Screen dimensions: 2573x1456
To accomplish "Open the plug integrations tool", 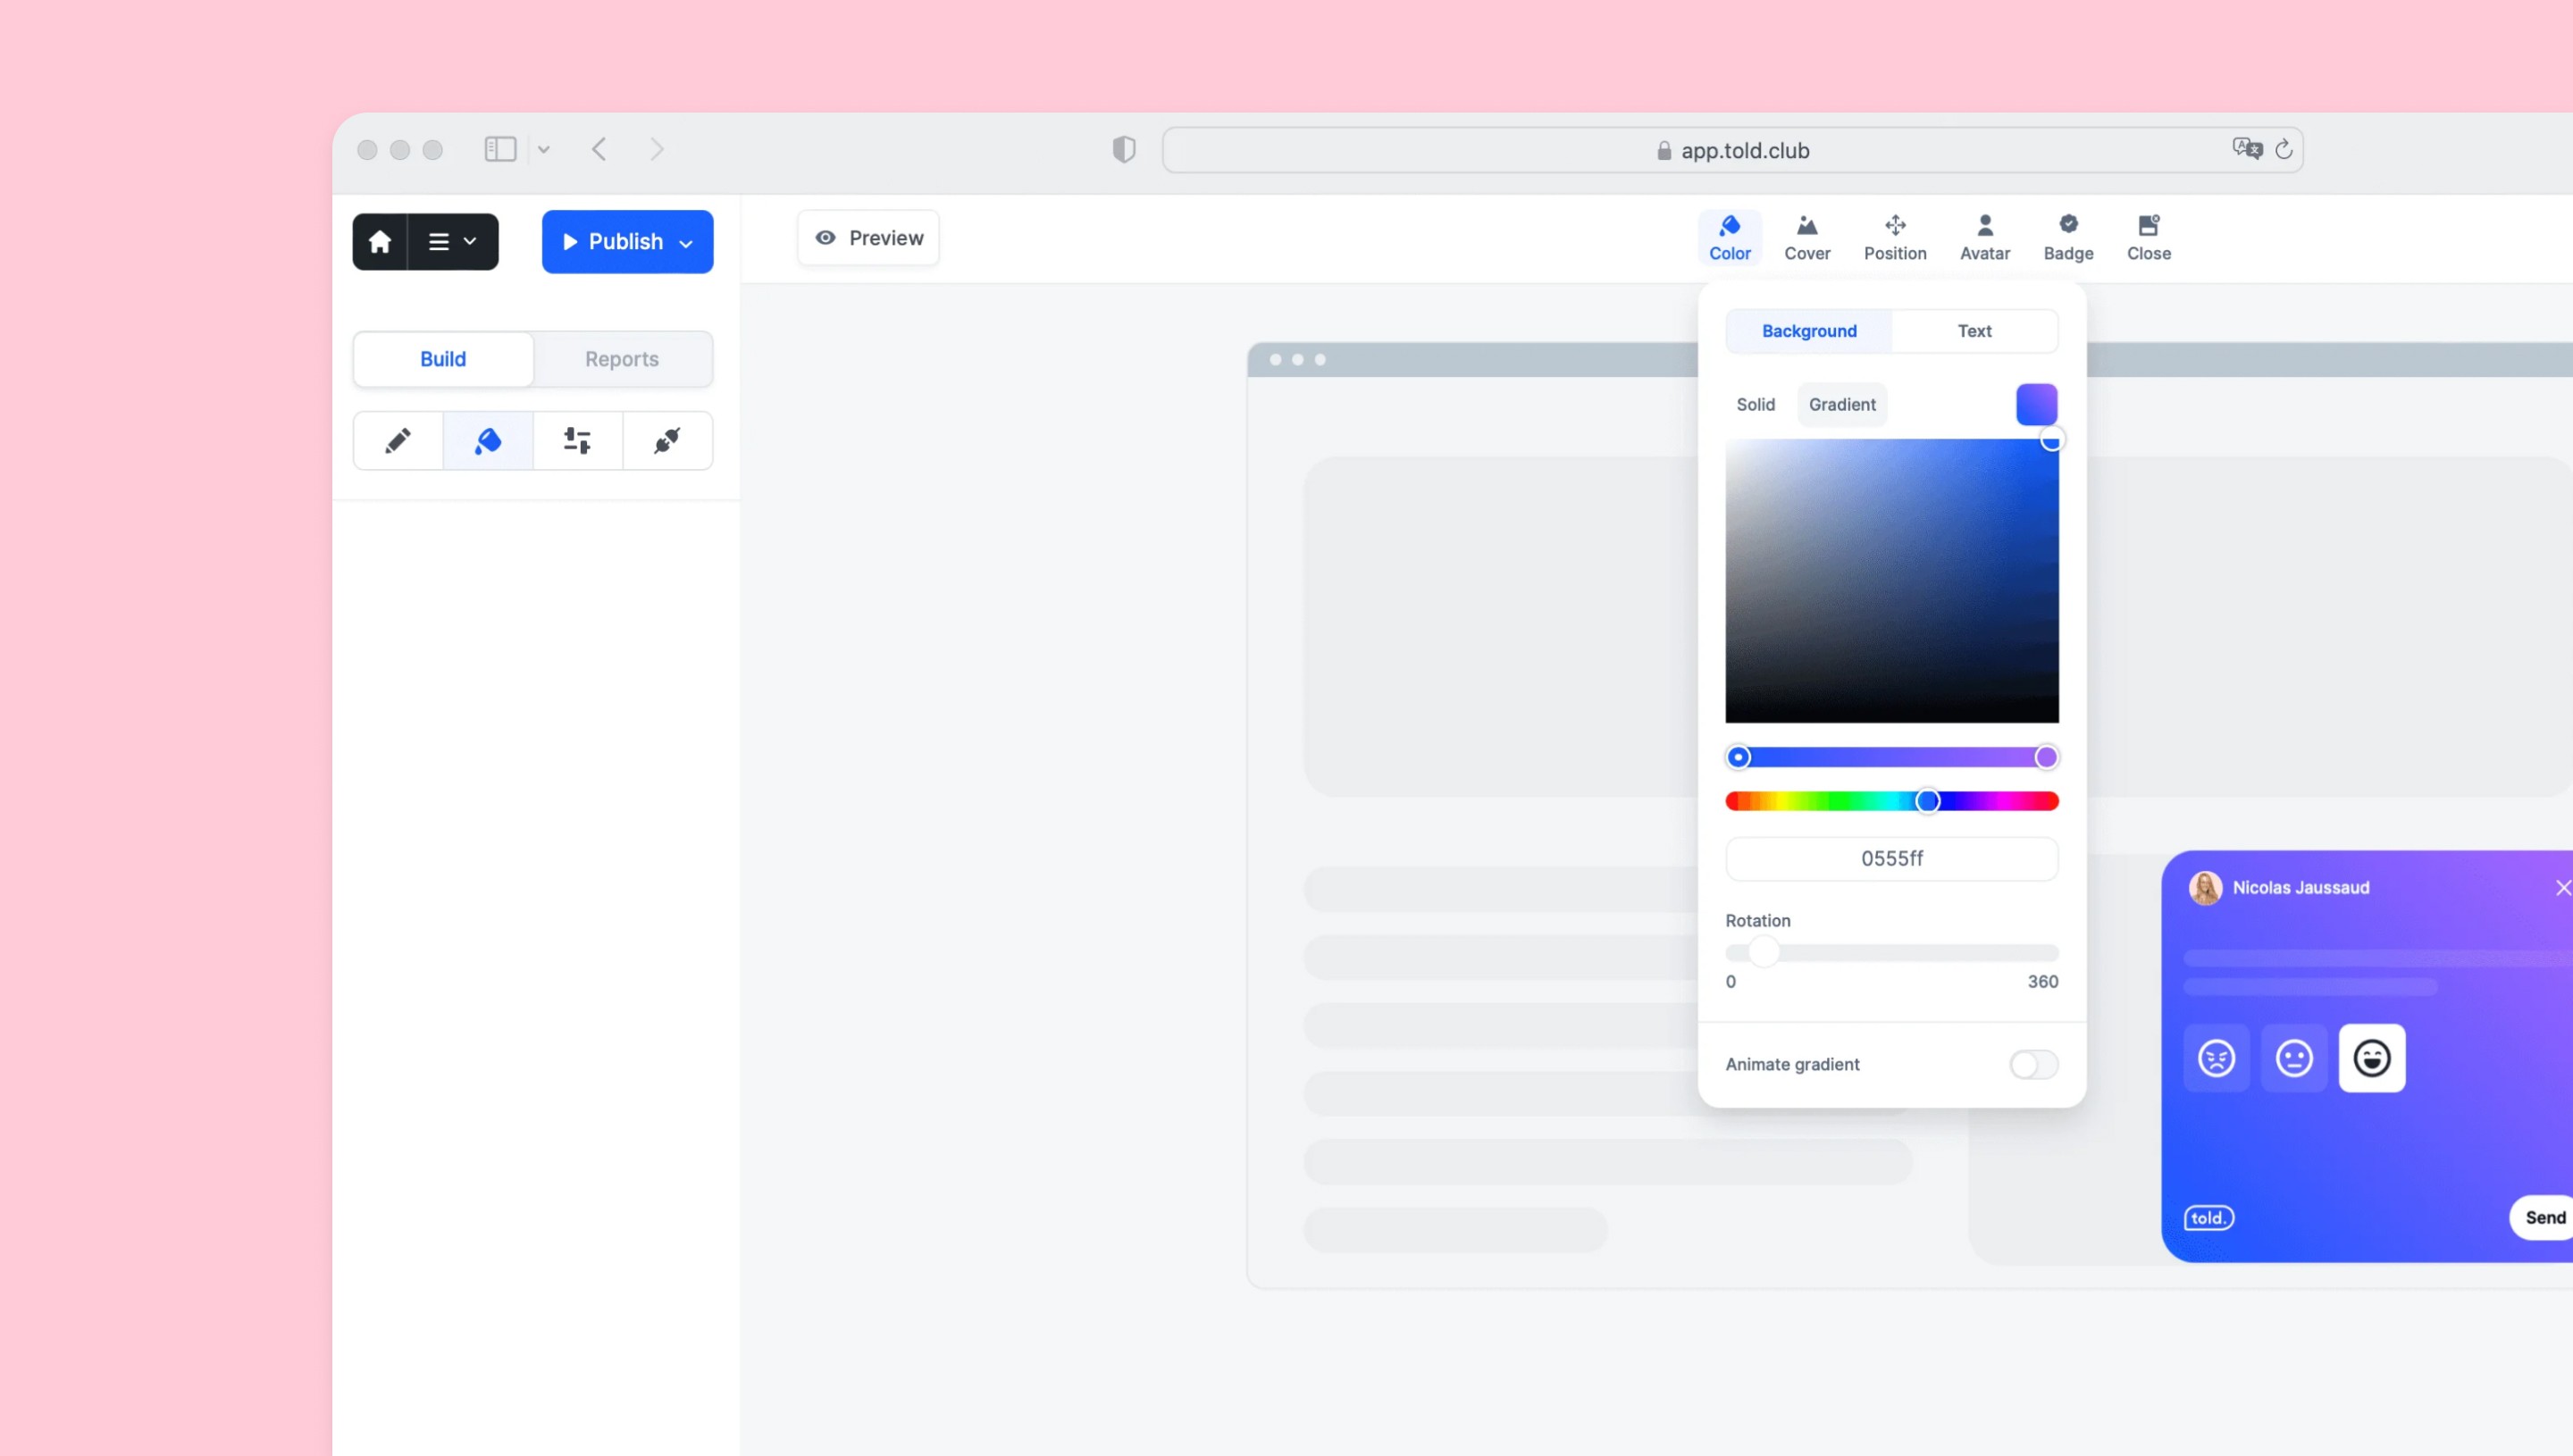I will (x=667, y=441).
